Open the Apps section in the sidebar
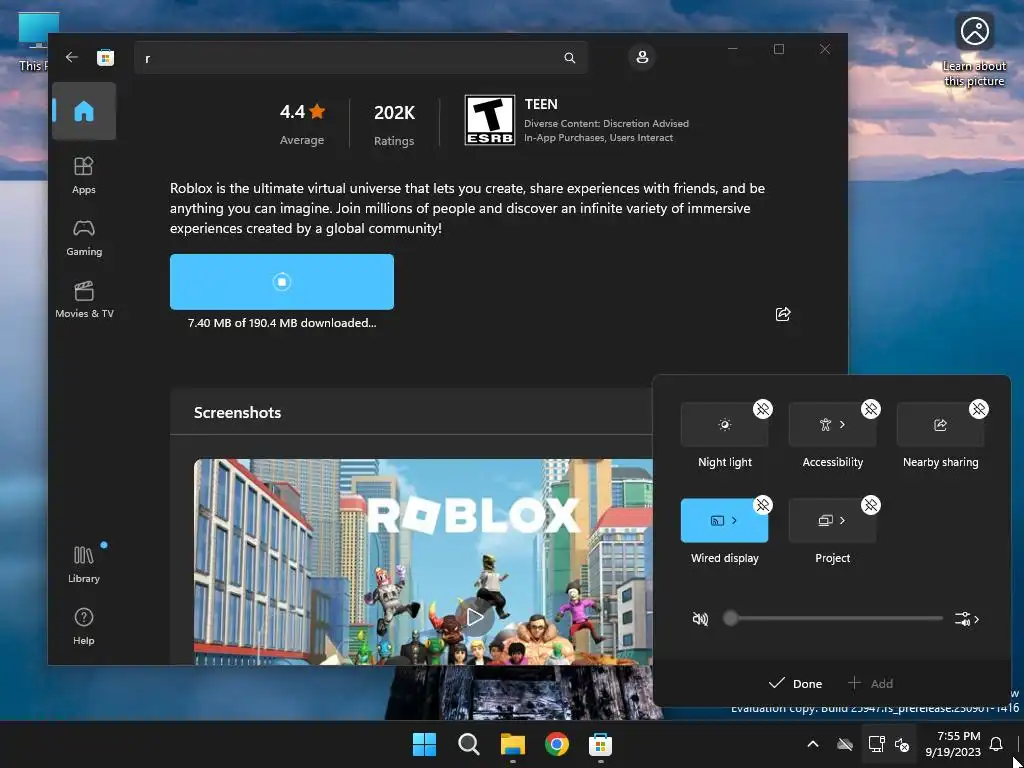Screen dimensions: 1024x768 84,175
